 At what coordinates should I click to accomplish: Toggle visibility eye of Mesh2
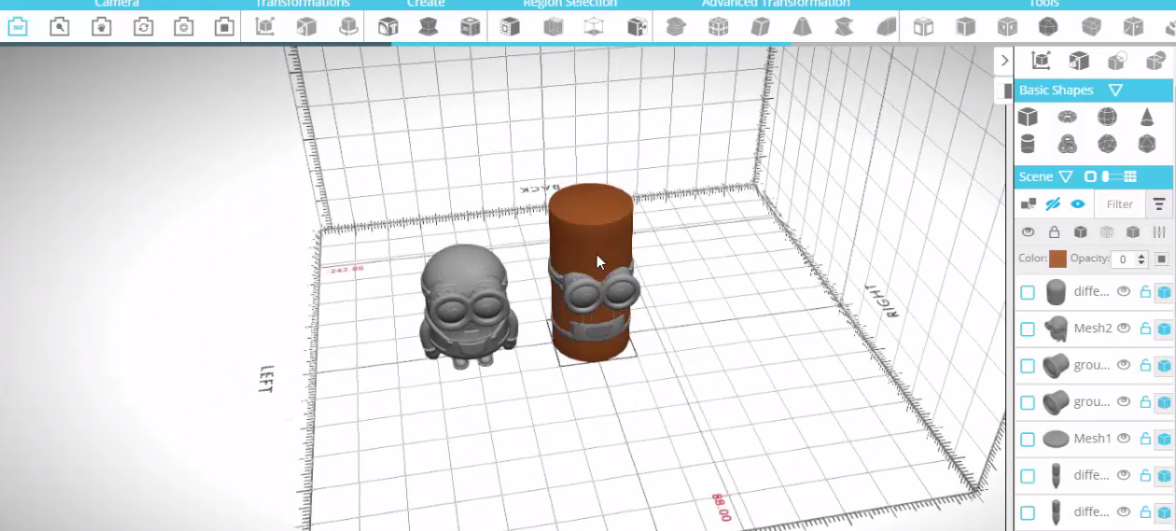(1124, 328)
